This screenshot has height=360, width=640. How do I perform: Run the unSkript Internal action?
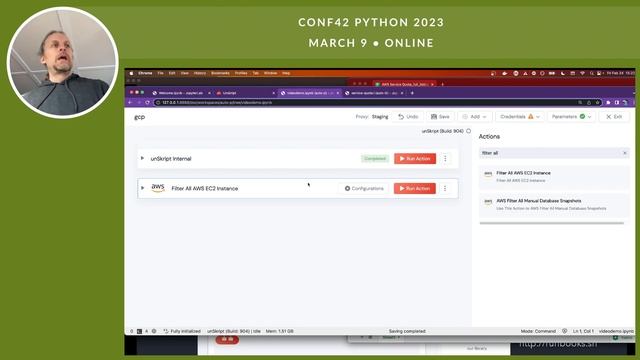pos(415,158)
